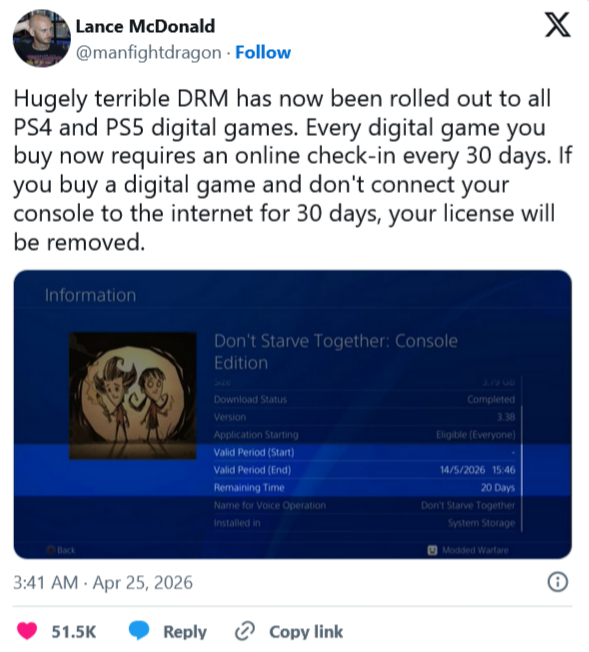Select the Remaining Time 20 Days row

point(364,487)
